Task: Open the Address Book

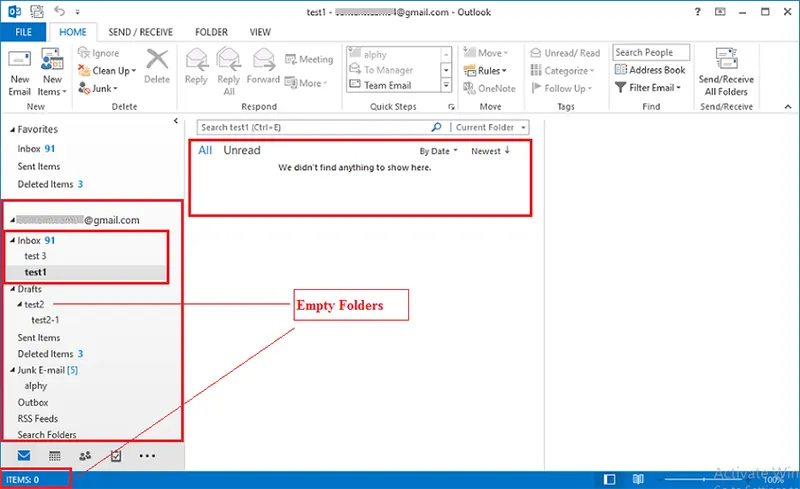Action: pos(650,70)
